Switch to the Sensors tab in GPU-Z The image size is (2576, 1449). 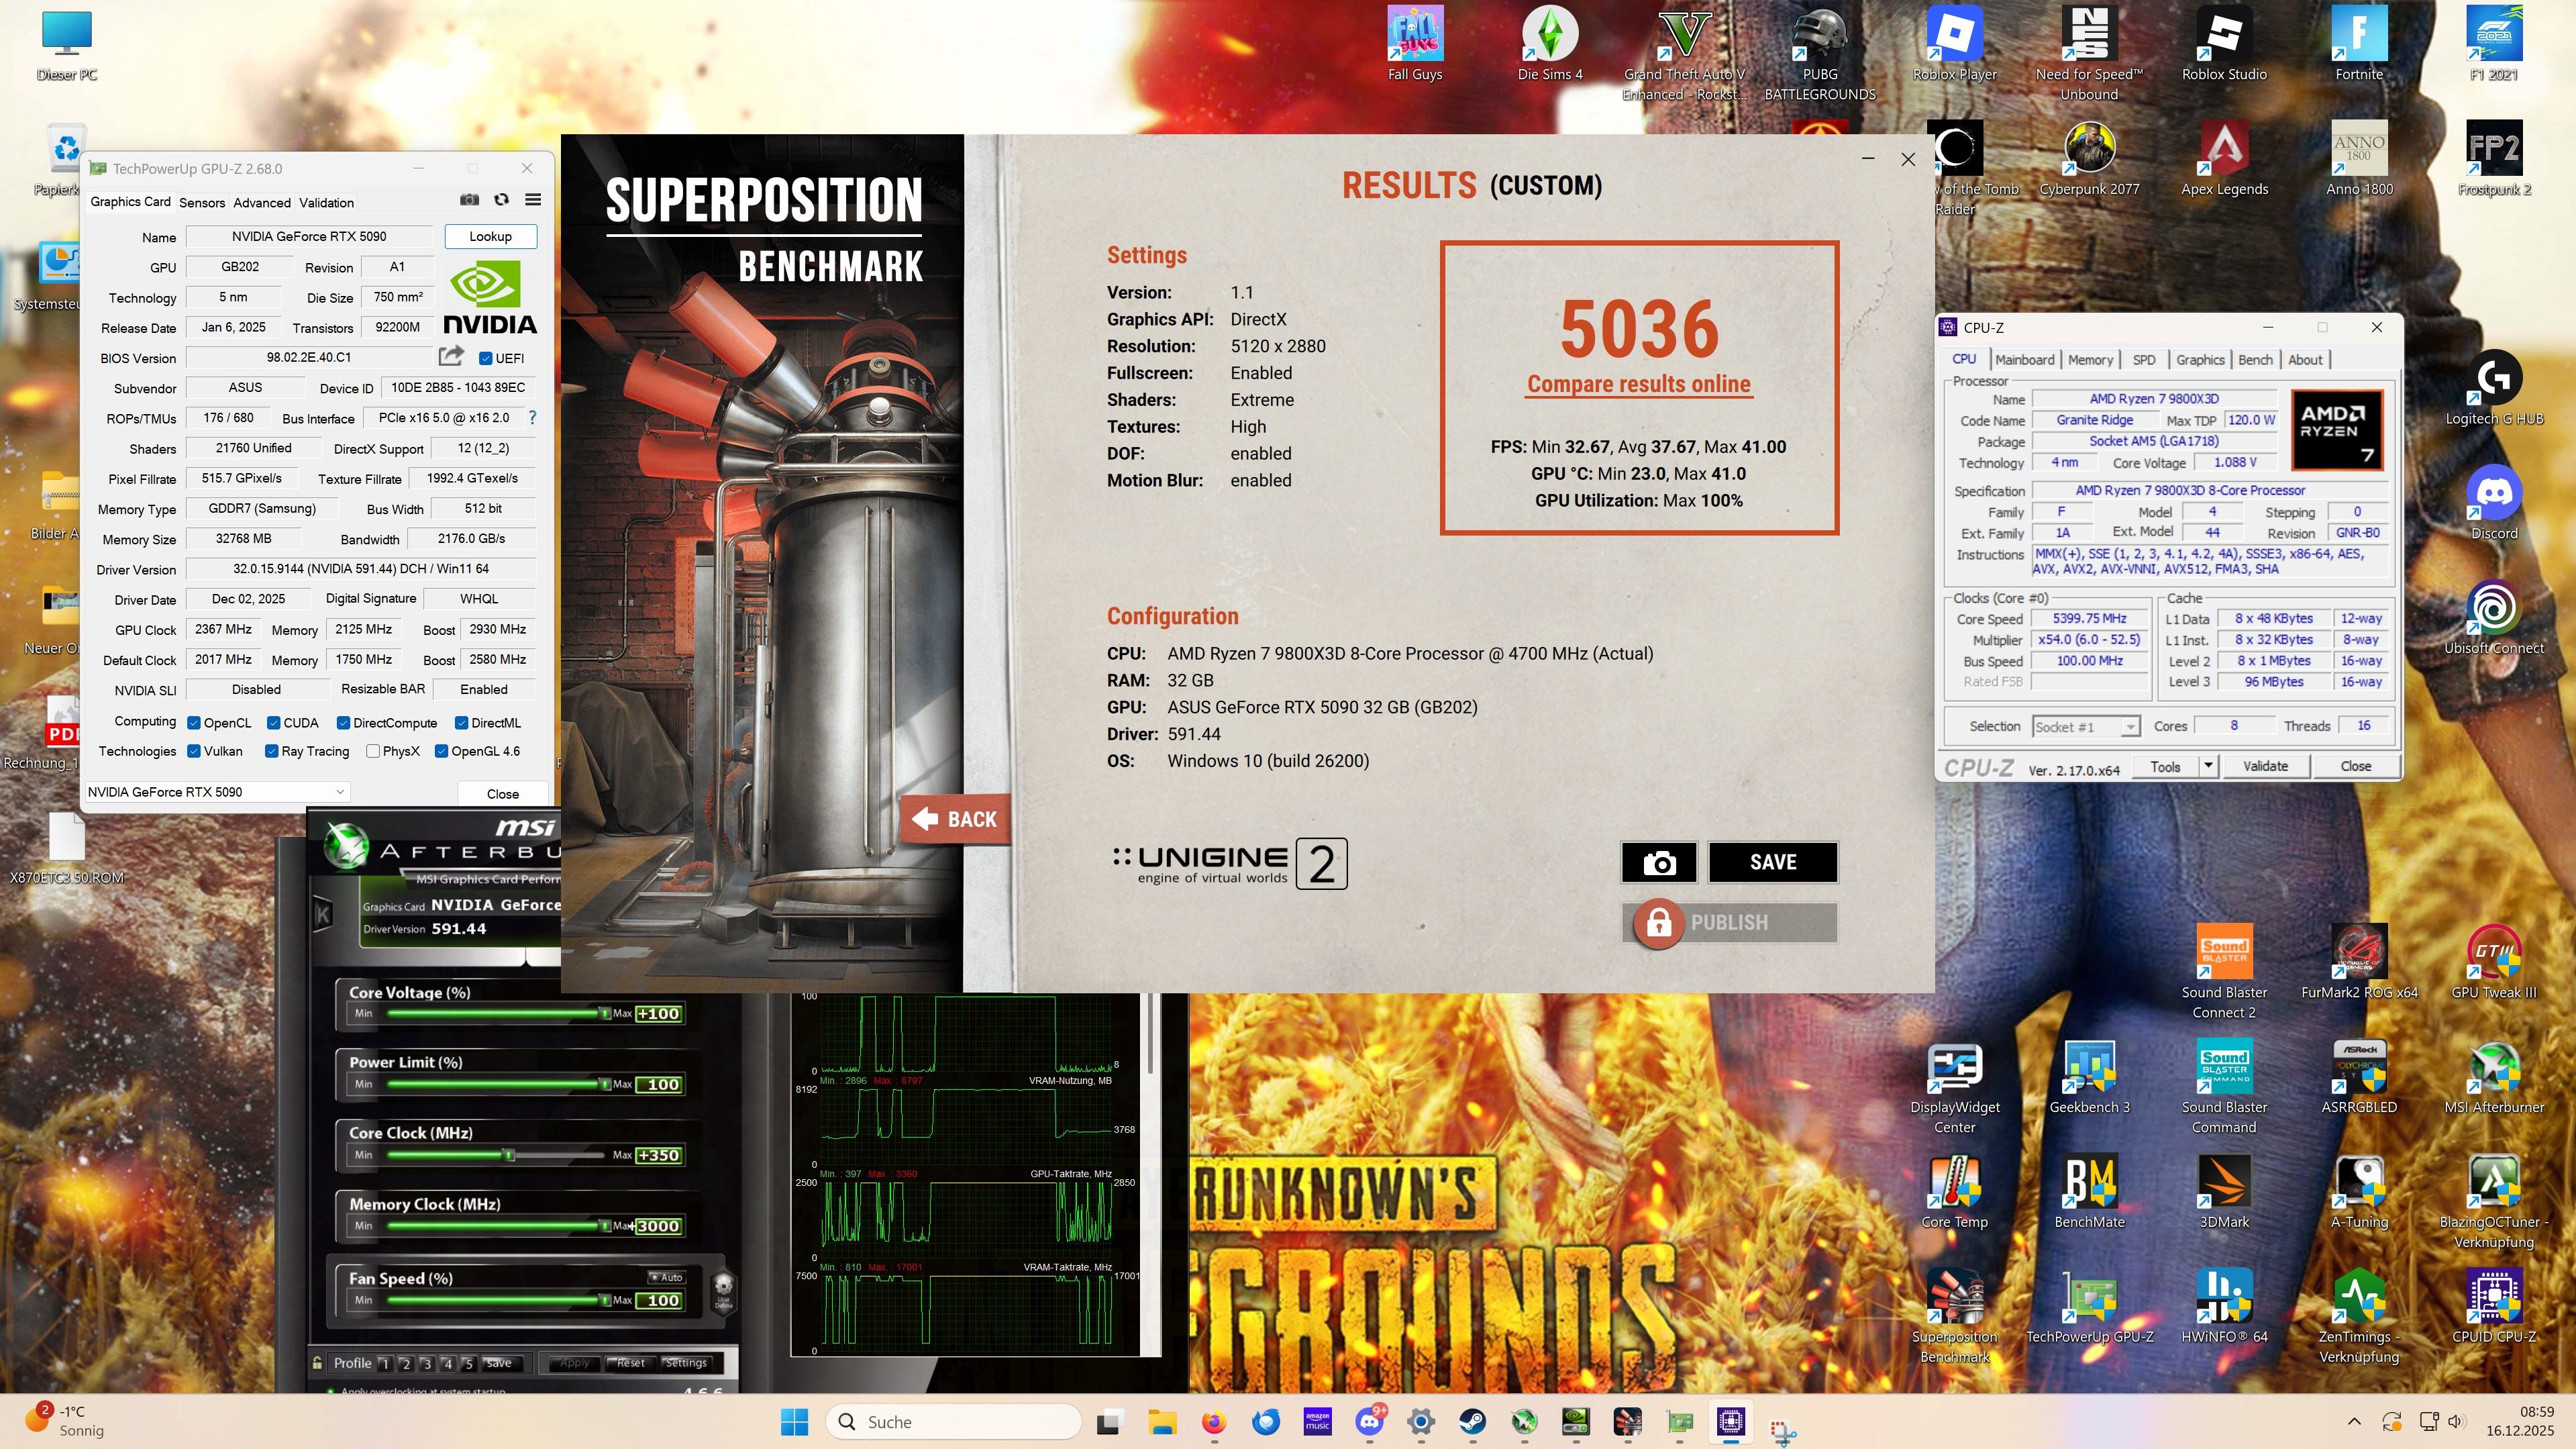(x=202, y=202)
